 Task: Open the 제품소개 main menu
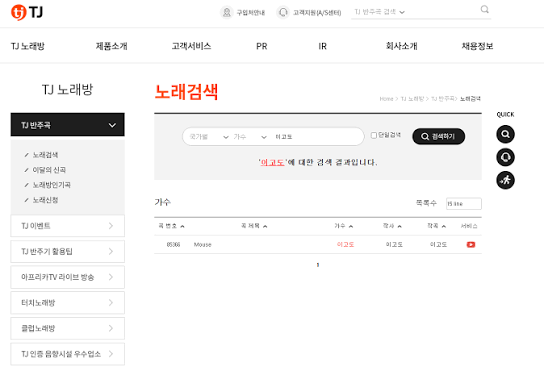click(x=111, y=46)
